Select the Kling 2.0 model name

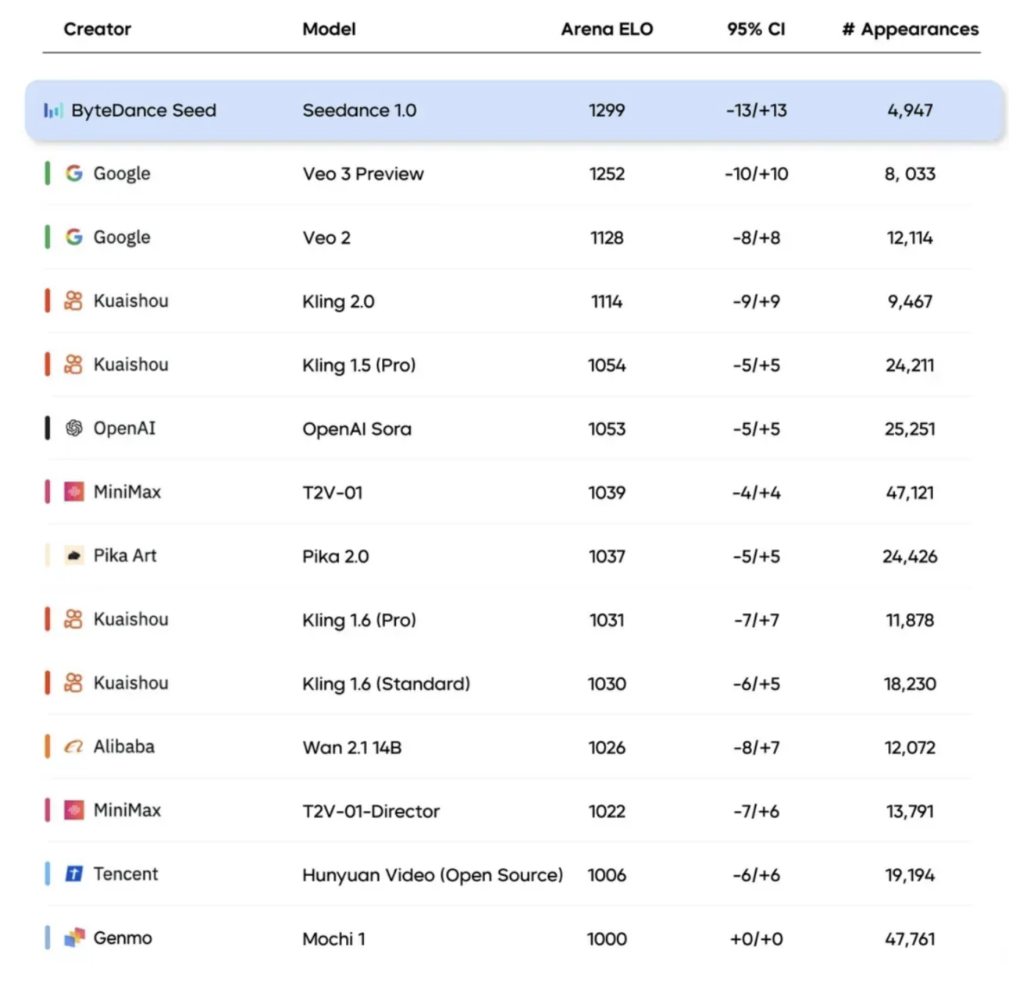[338, 301]
